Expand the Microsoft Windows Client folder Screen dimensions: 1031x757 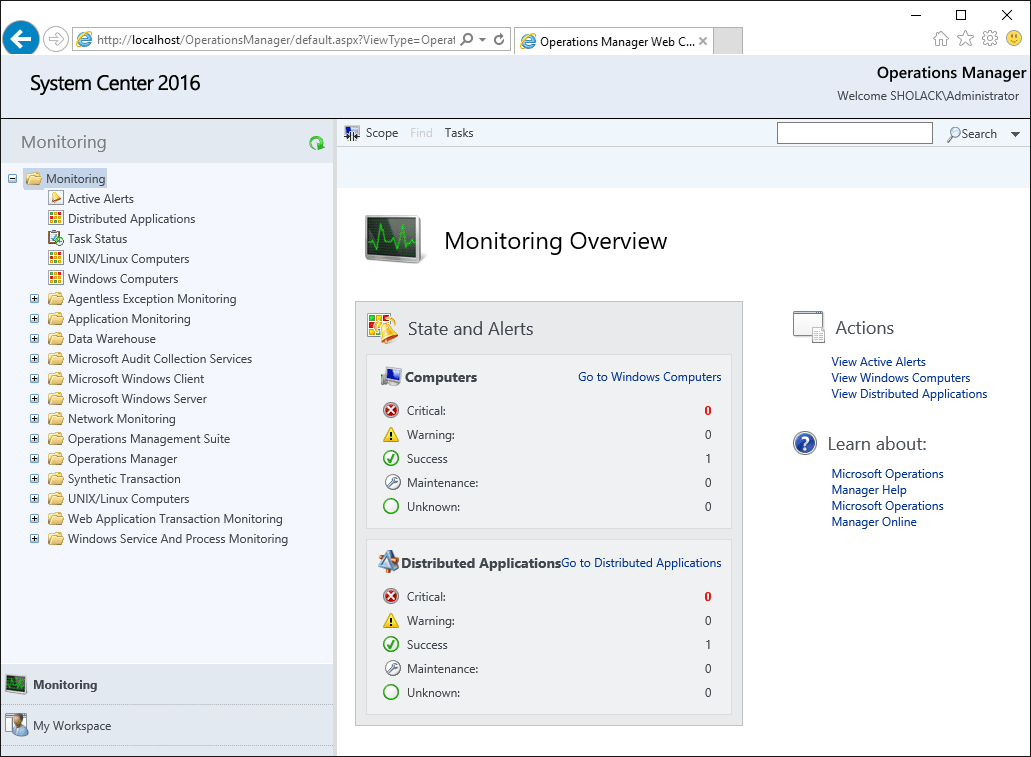click(35, 379)
